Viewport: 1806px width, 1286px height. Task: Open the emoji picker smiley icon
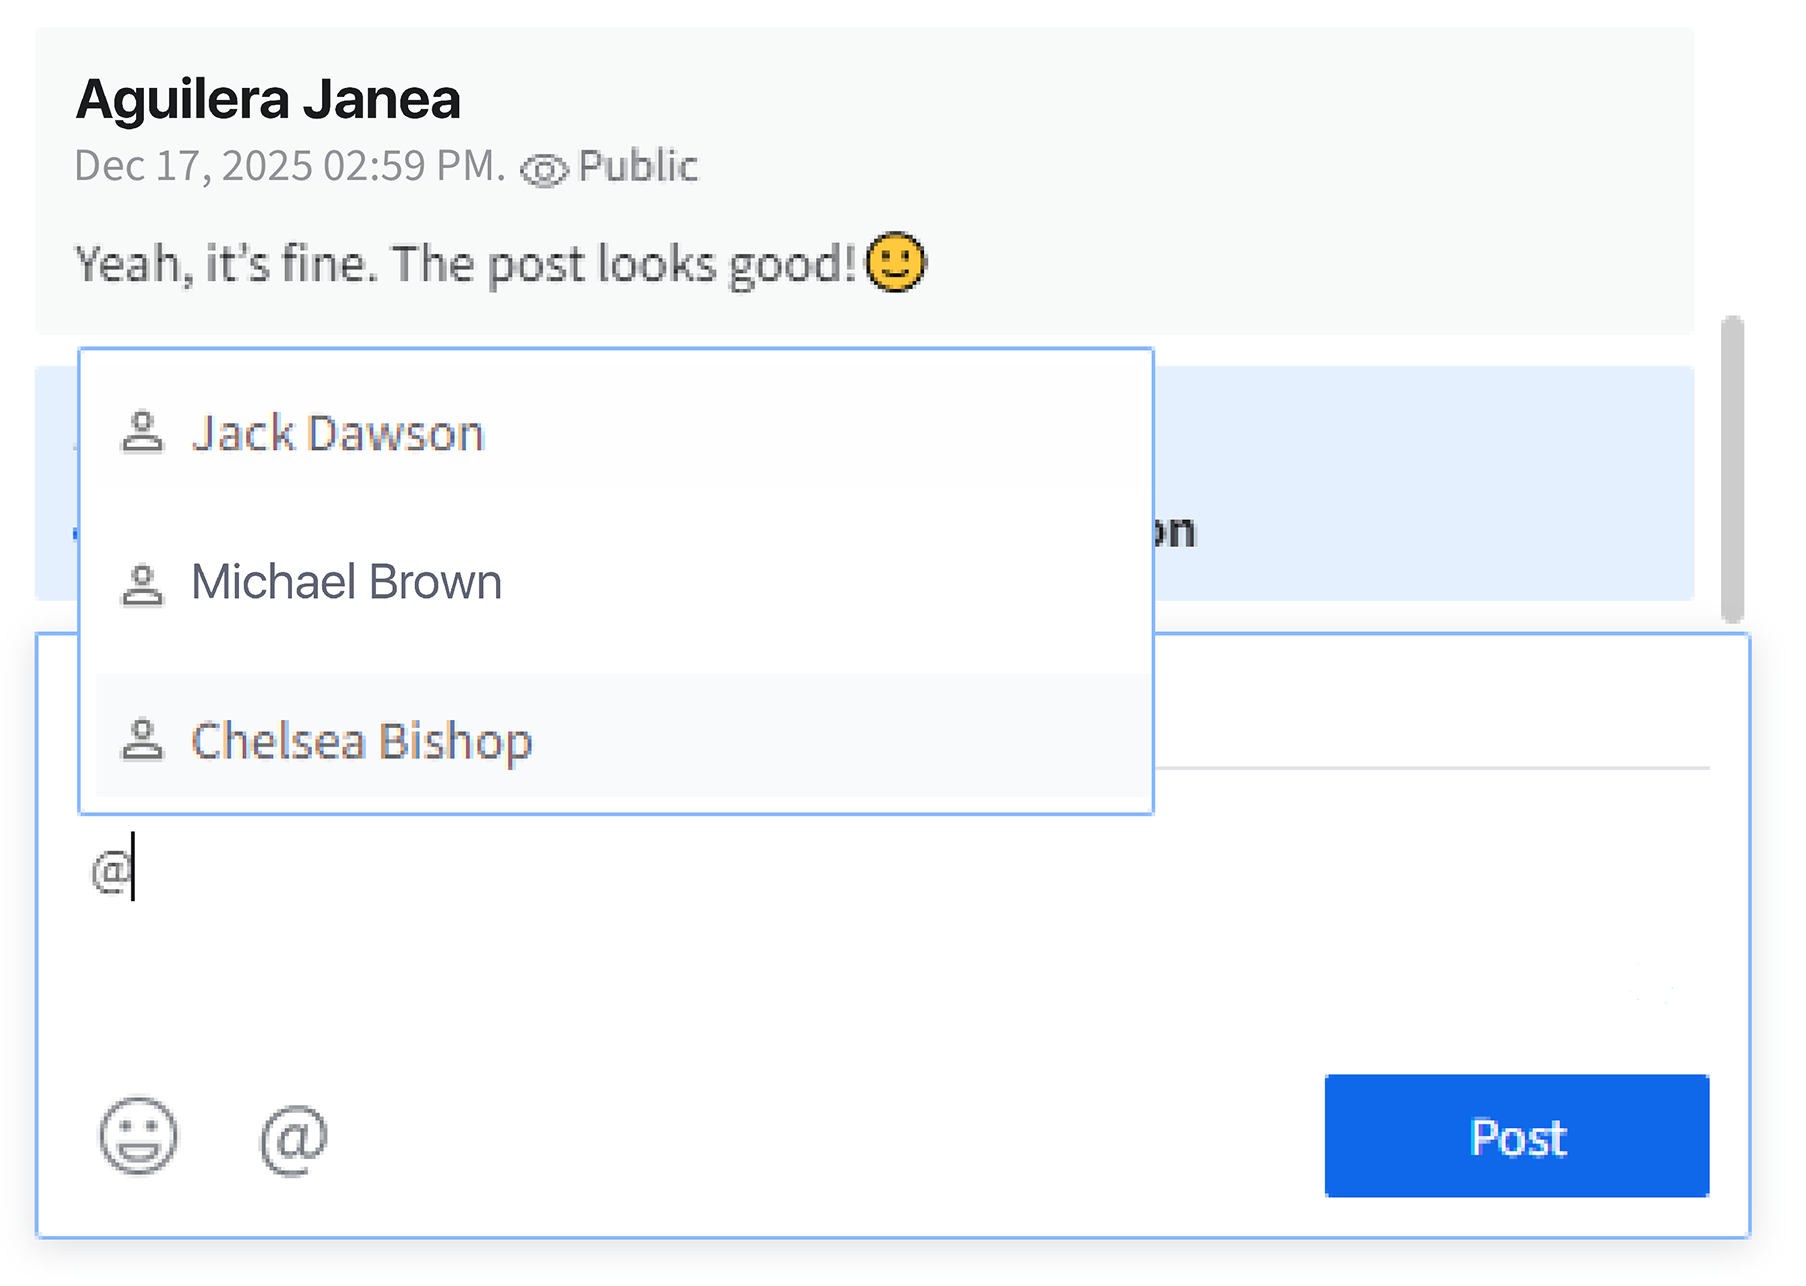(138, 1136)
